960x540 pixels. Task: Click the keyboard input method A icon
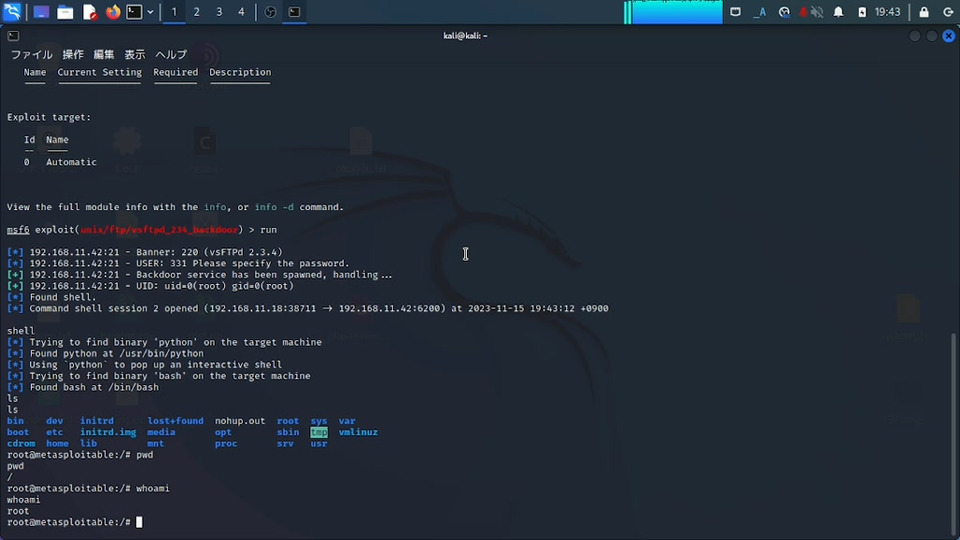760,12
